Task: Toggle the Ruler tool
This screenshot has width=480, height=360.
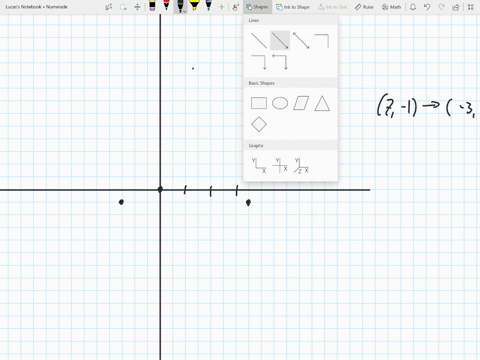Action: [364, 7]
